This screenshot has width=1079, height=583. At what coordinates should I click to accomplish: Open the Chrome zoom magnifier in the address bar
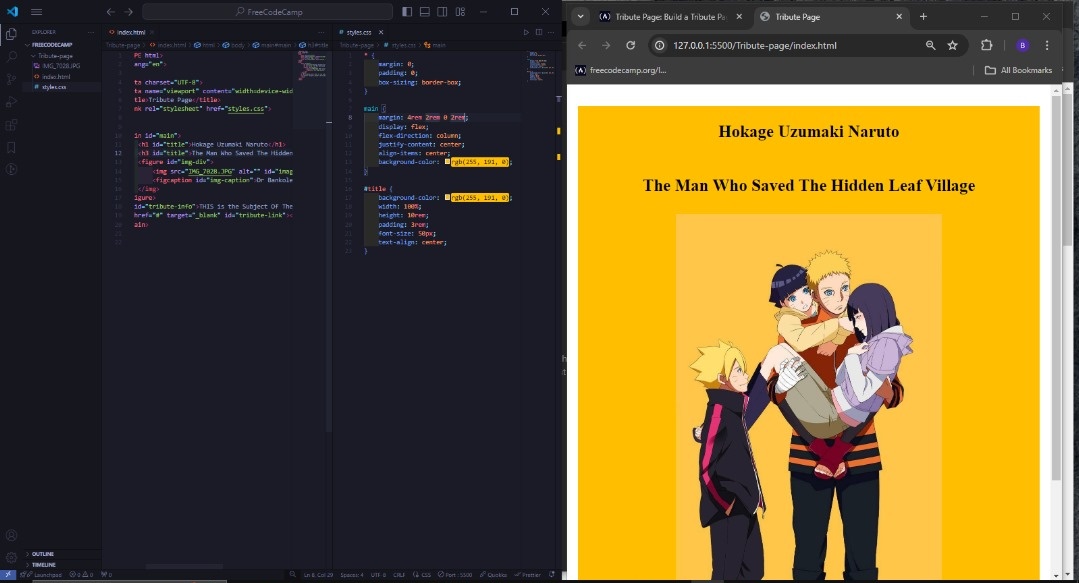(x=930, y=45)
